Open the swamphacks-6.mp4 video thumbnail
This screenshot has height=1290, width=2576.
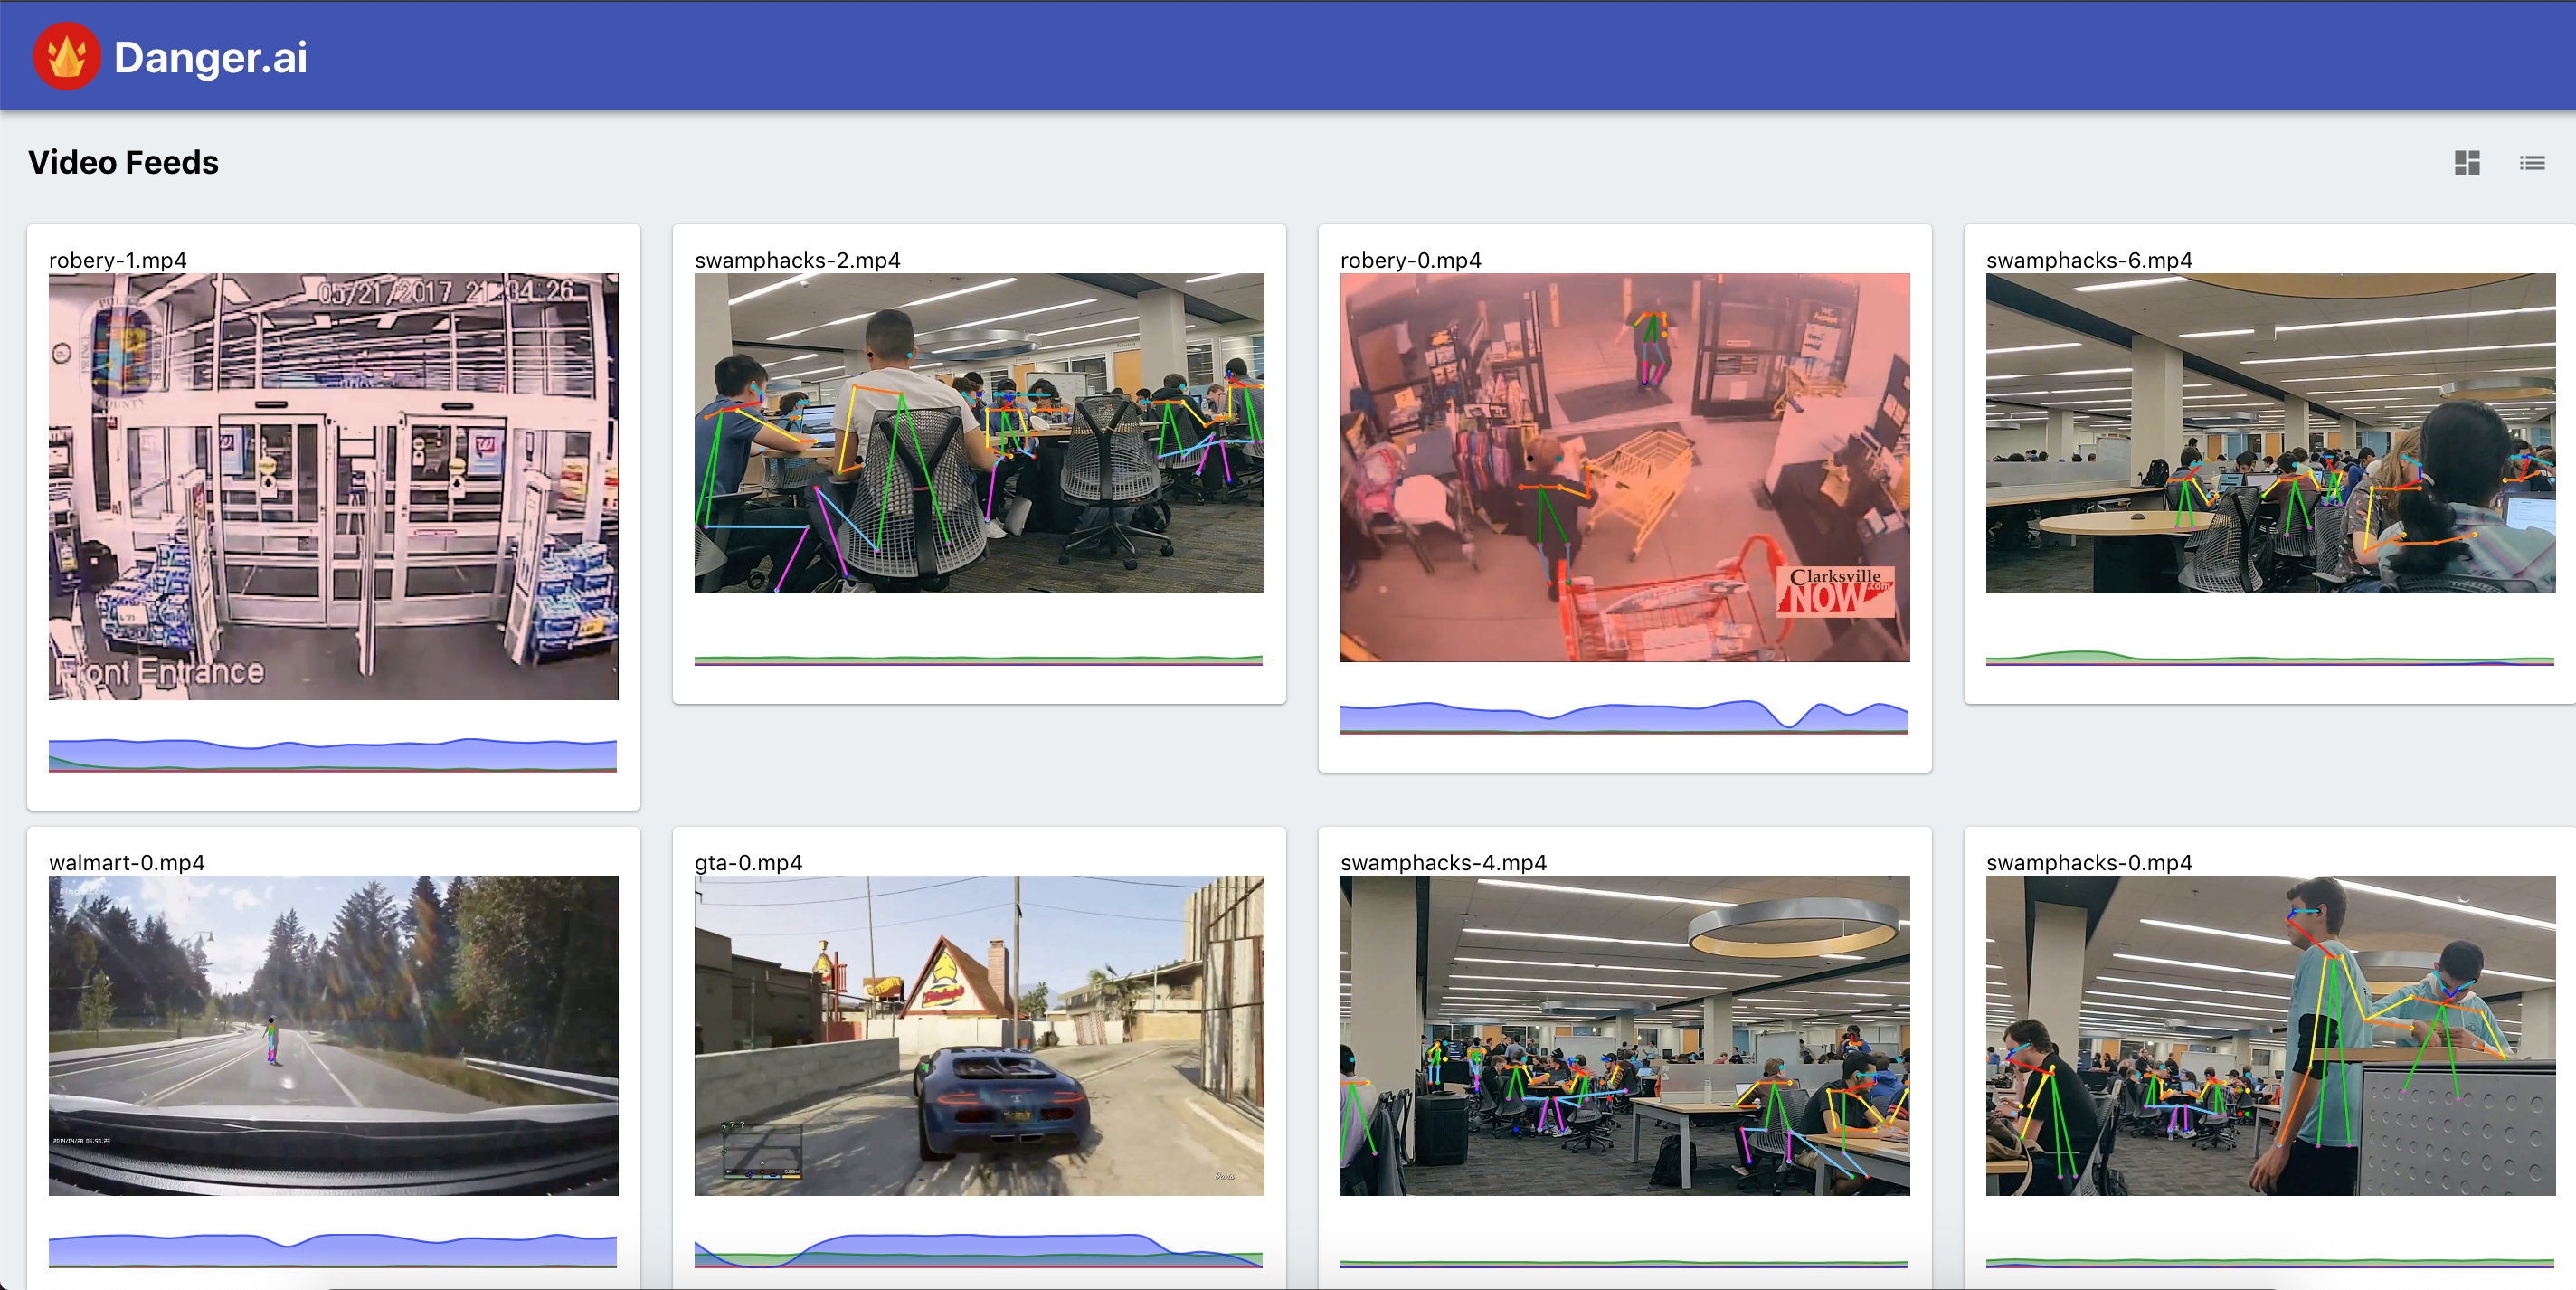click(2269, 433)
